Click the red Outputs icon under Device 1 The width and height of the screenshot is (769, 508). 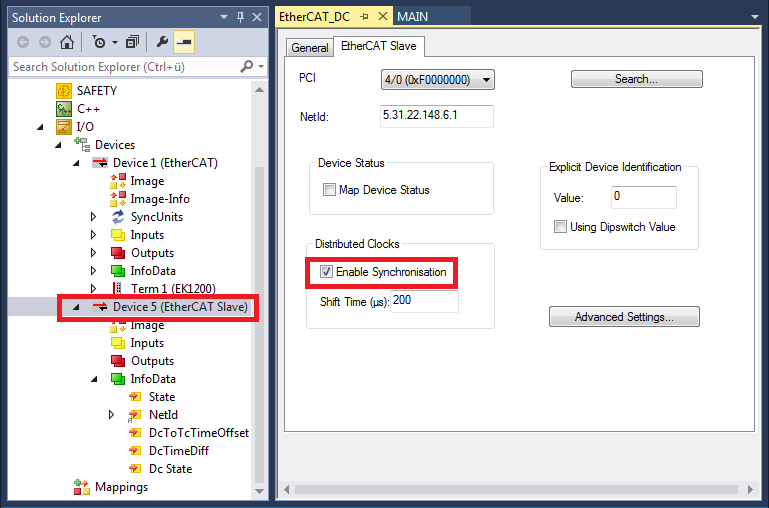(x=118, y=253)
